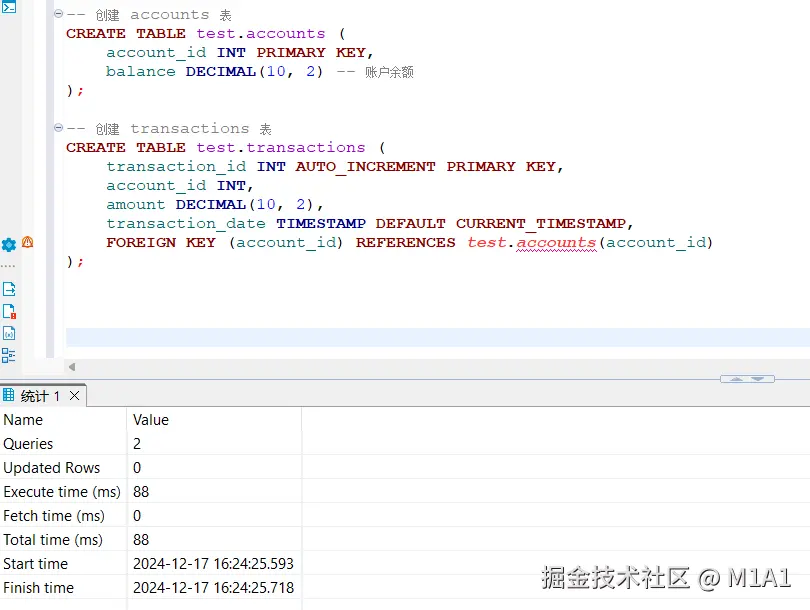This screenshot has width=810, height=610.
Task: Click the '-- 创建 transactions 表' comment
Action: (169, 129)
